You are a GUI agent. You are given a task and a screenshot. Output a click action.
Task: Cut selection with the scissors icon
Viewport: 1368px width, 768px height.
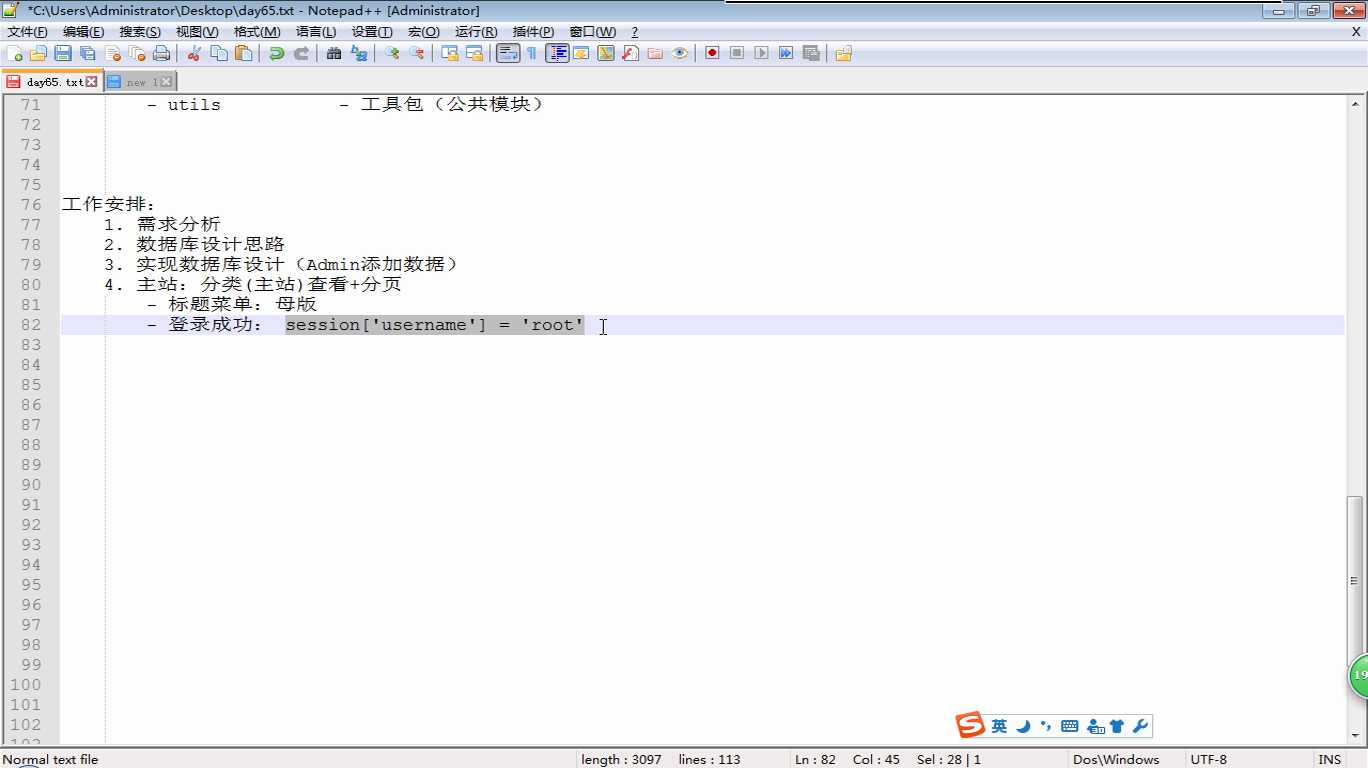(195, 53)
